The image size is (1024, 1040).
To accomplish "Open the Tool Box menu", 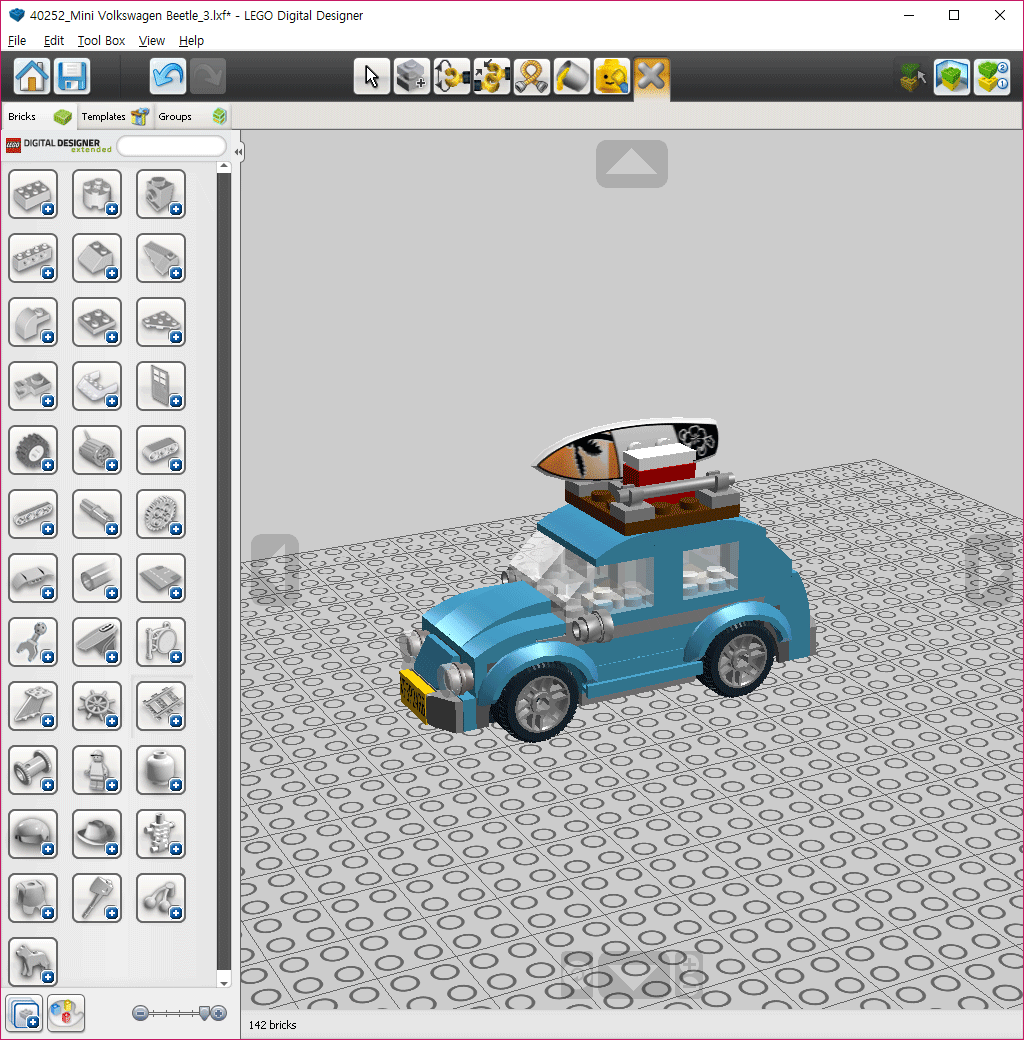I will [x=101, y=41].
